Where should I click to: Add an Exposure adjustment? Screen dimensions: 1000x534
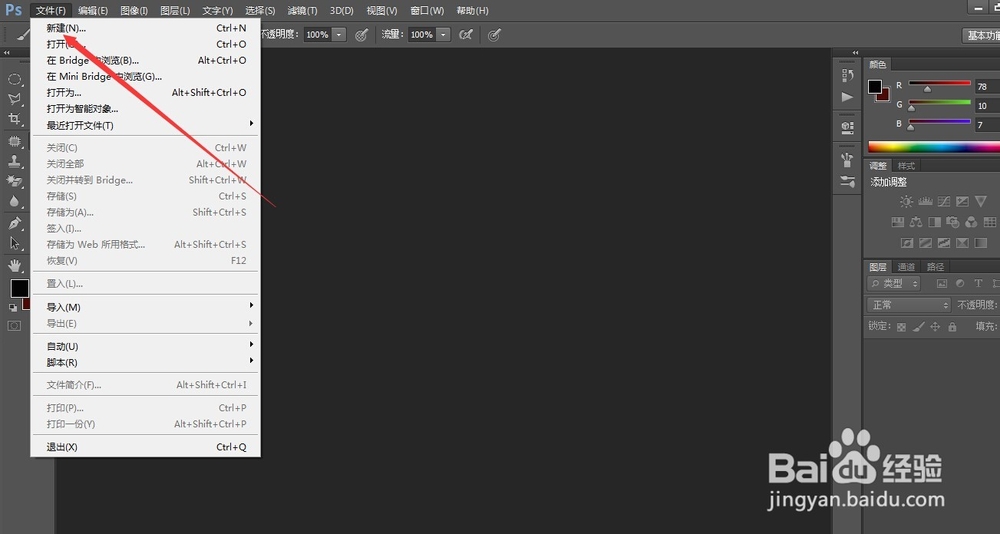point(962,202)
